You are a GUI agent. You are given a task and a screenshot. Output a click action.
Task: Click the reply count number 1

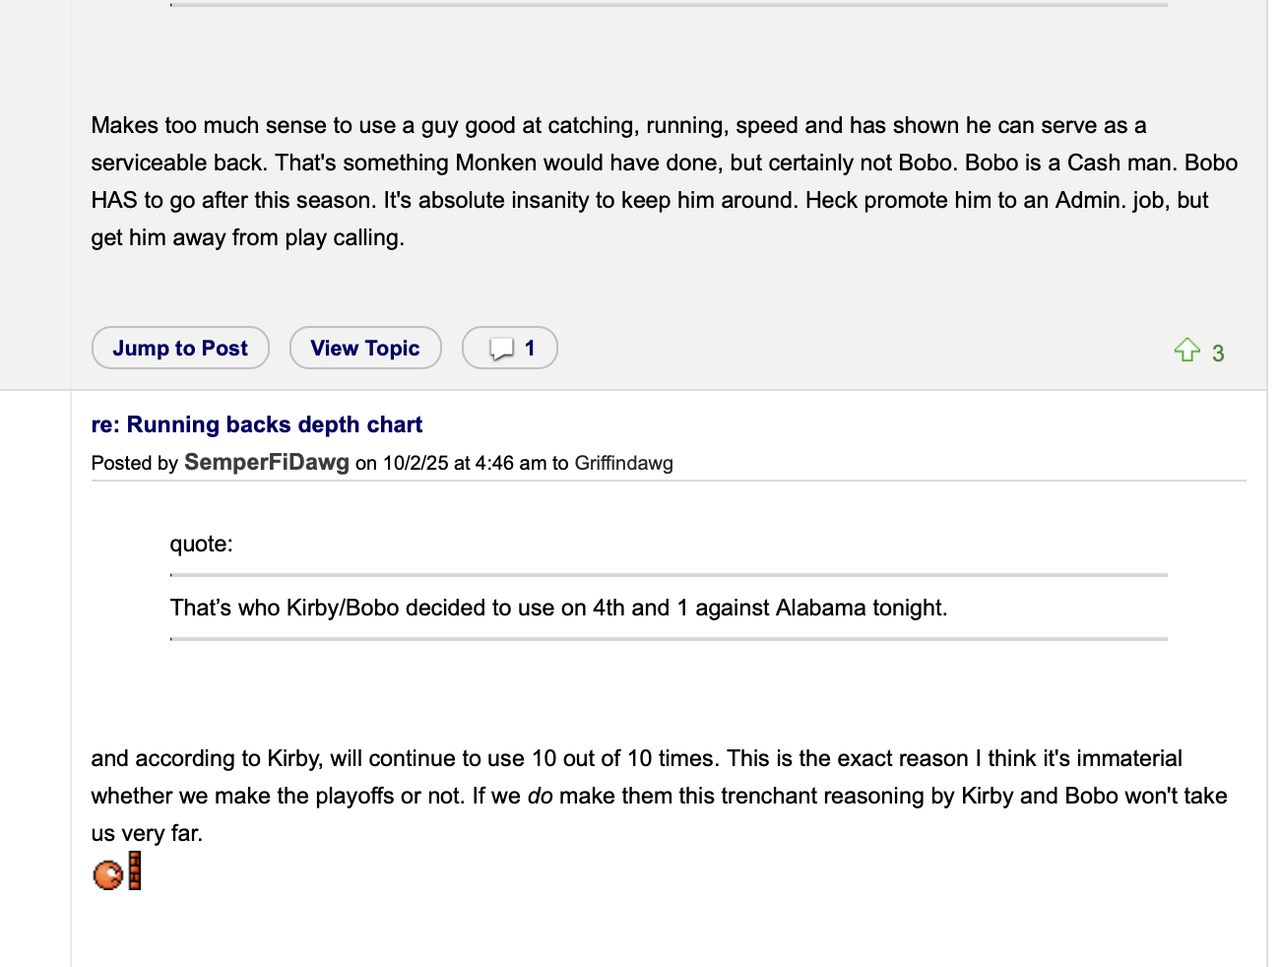click(530, 348)
